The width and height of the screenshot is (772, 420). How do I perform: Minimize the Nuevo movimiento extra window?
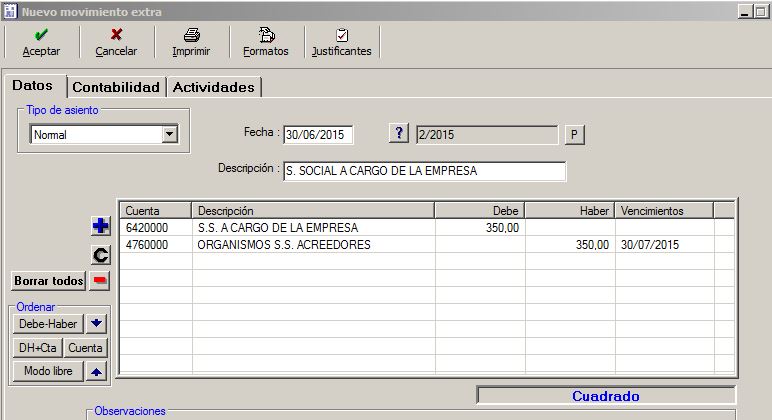744,11
